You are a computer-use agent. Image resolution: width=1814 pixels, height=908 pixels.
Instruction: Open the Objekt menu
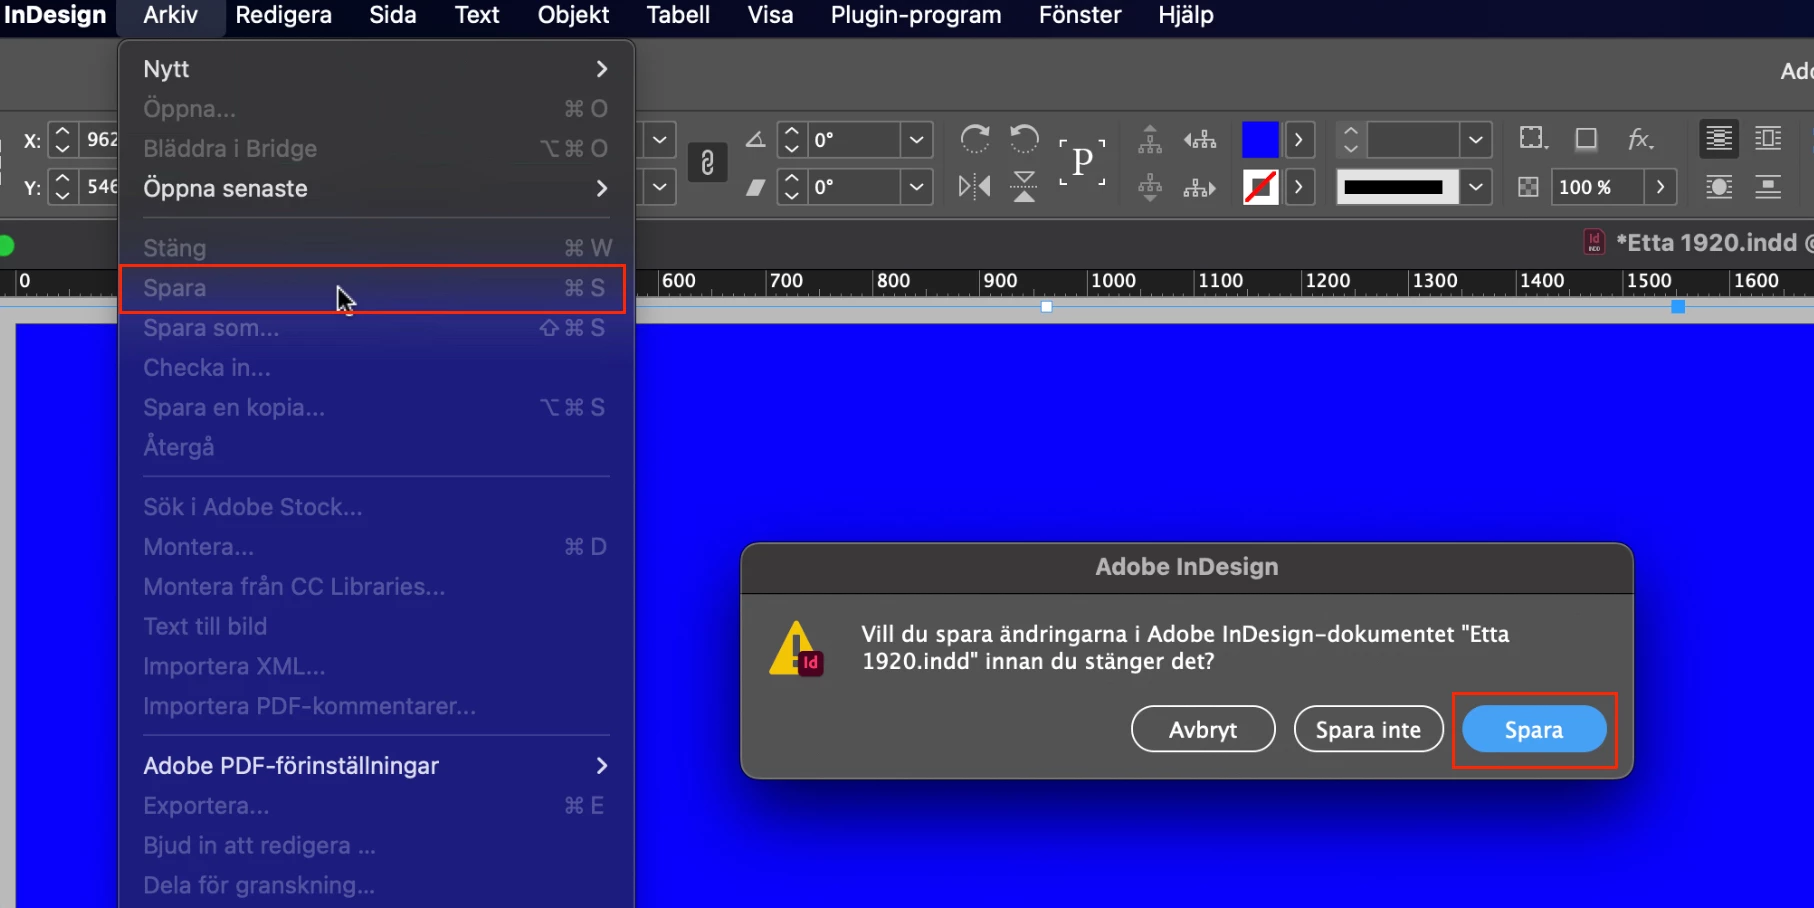tap(573, 15)
